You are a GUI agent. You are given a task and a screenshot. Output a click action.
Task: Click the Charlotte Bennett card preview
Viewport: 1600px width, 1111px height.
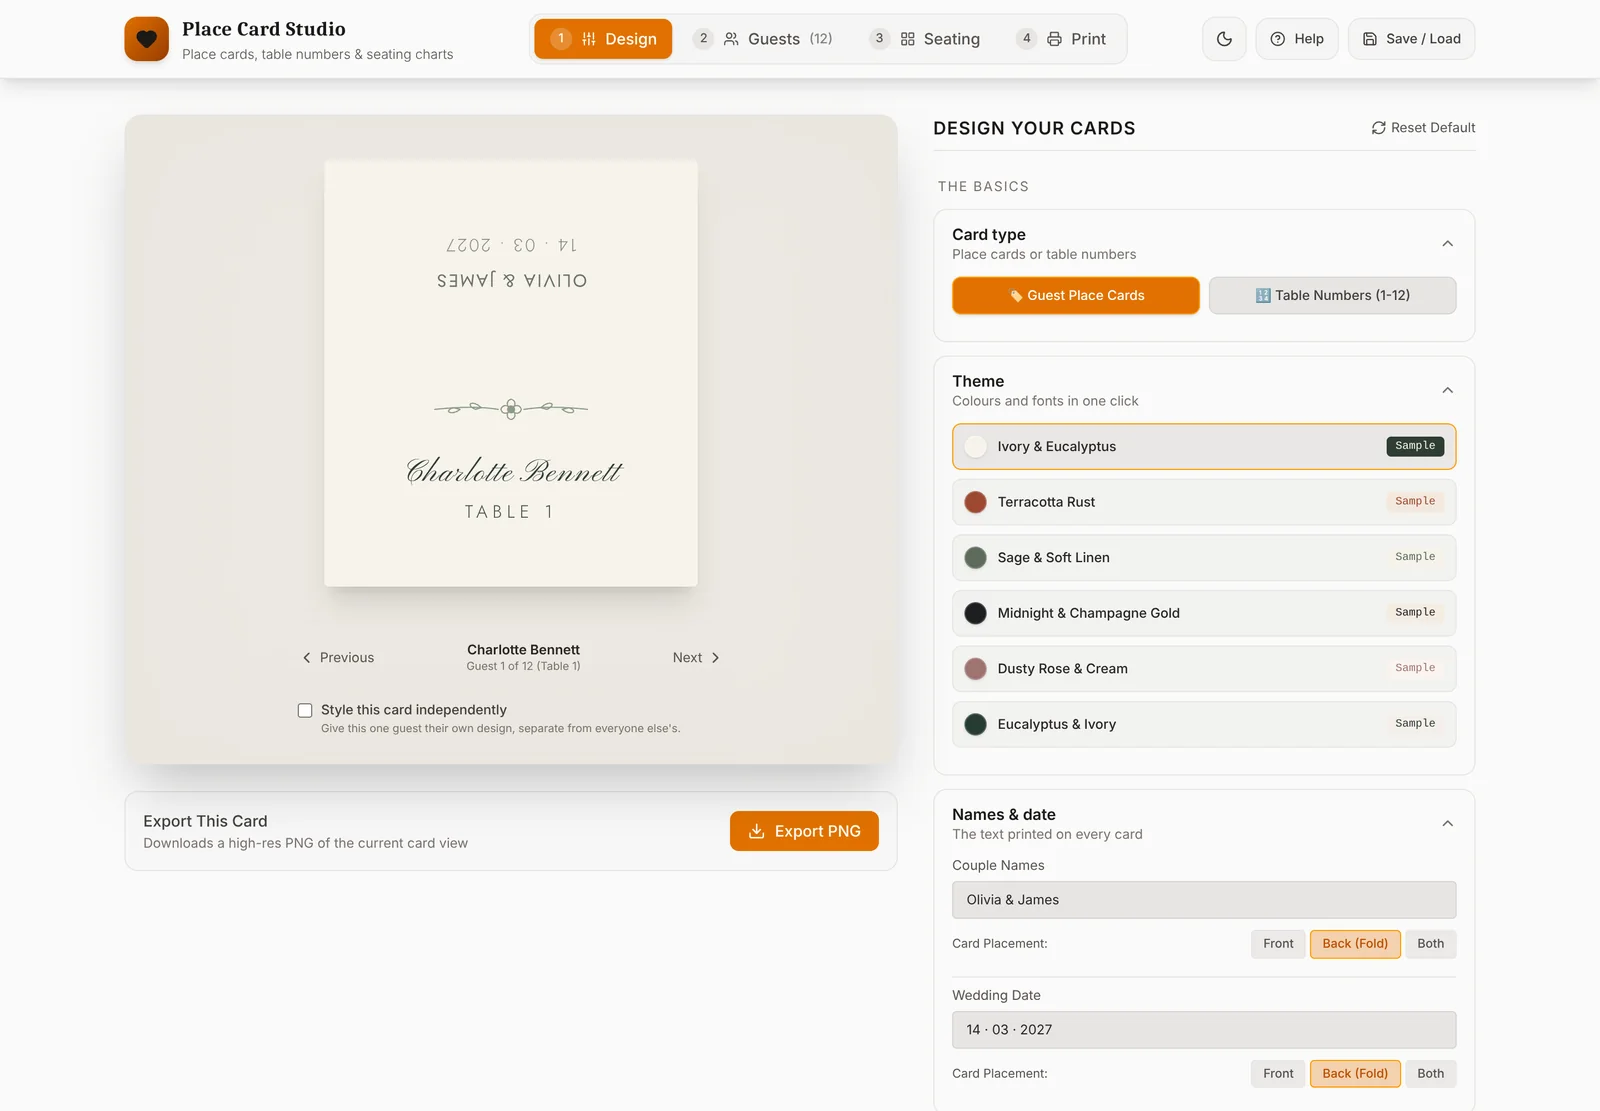[511, 374]
